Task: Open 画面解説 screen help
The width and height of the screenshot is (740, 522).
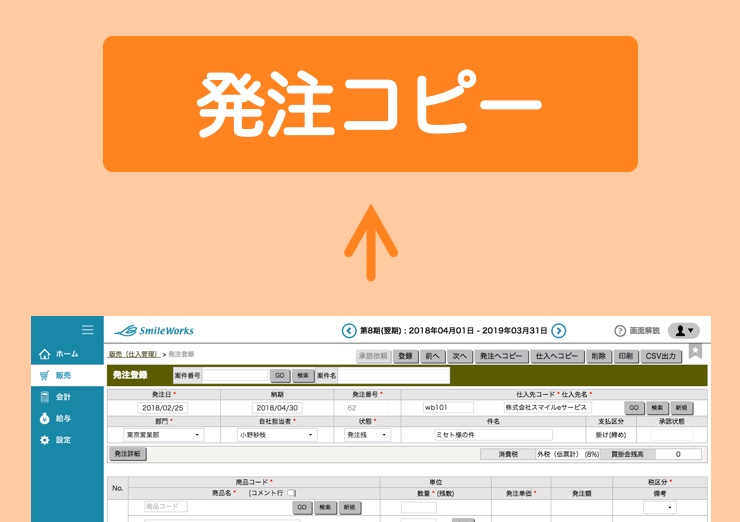Action: (x=637, y=330)
